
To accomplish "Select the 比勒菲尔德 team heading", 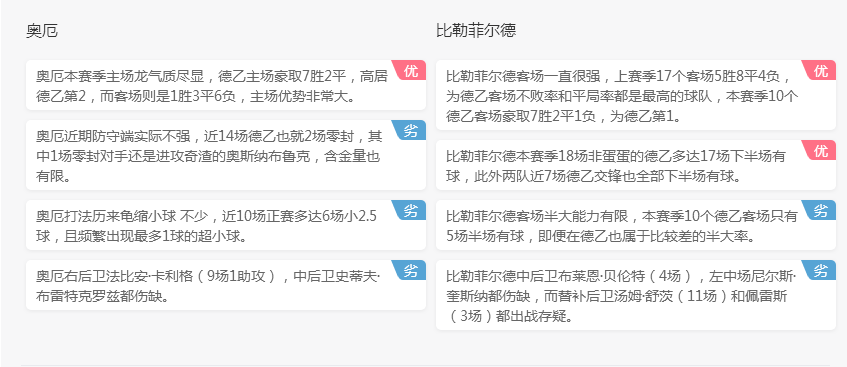I will tap(476, 30).
